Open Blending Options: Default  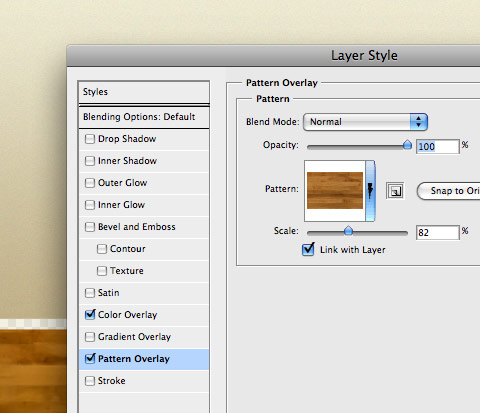click(x=144, y=117)
